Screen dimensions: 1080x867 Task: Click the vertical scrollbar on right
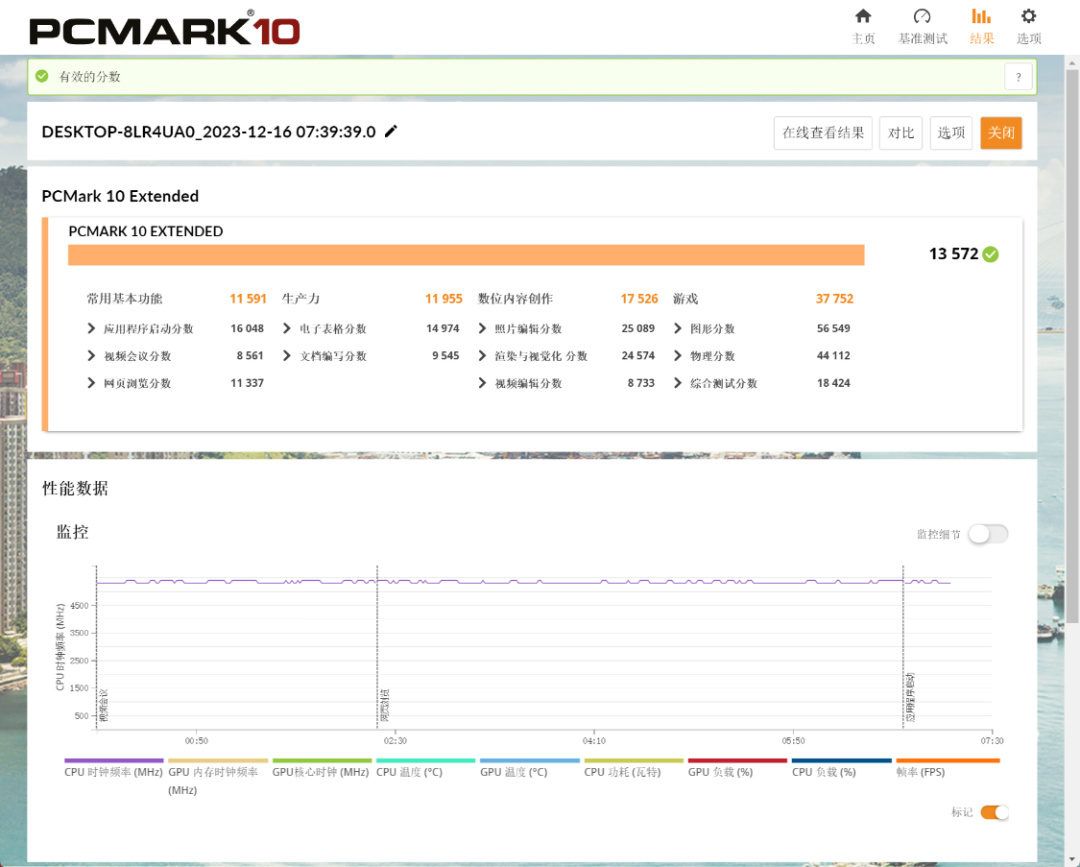pos(1072,344)
